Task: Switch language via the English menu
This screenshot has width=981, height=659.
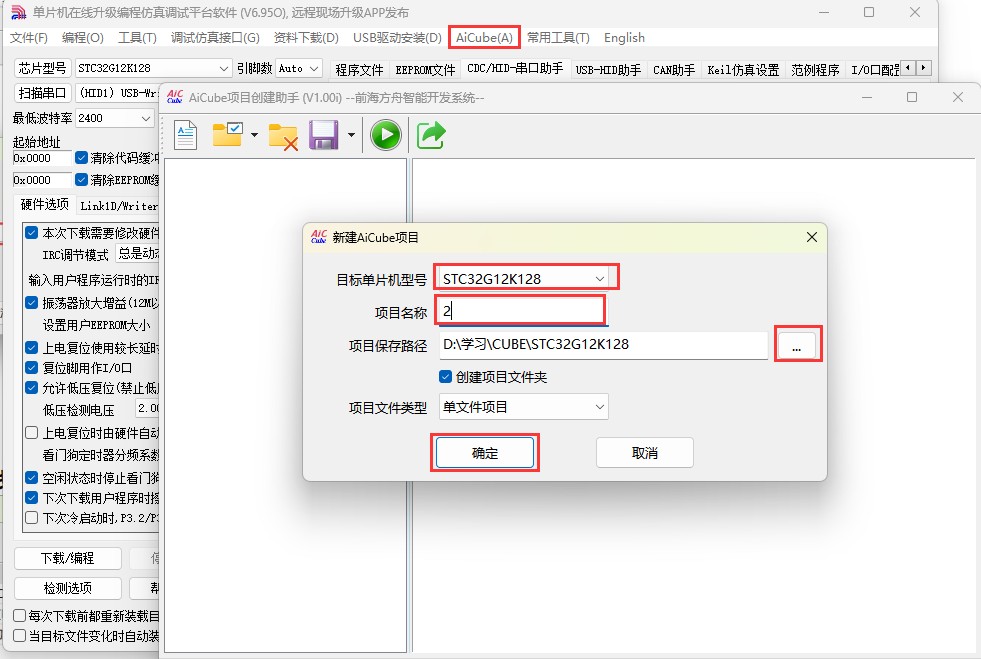Action: (x=624, y=38)
